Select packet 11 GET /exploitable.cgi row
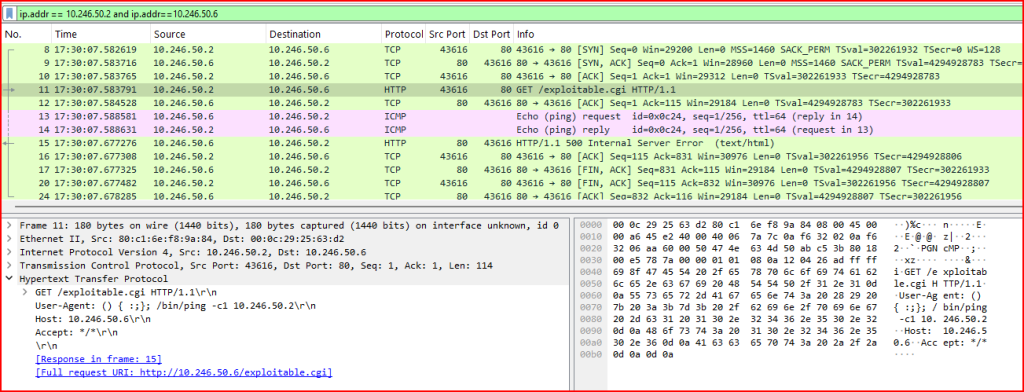This screenshot has width=1024, height=392. tap(512, 90)
